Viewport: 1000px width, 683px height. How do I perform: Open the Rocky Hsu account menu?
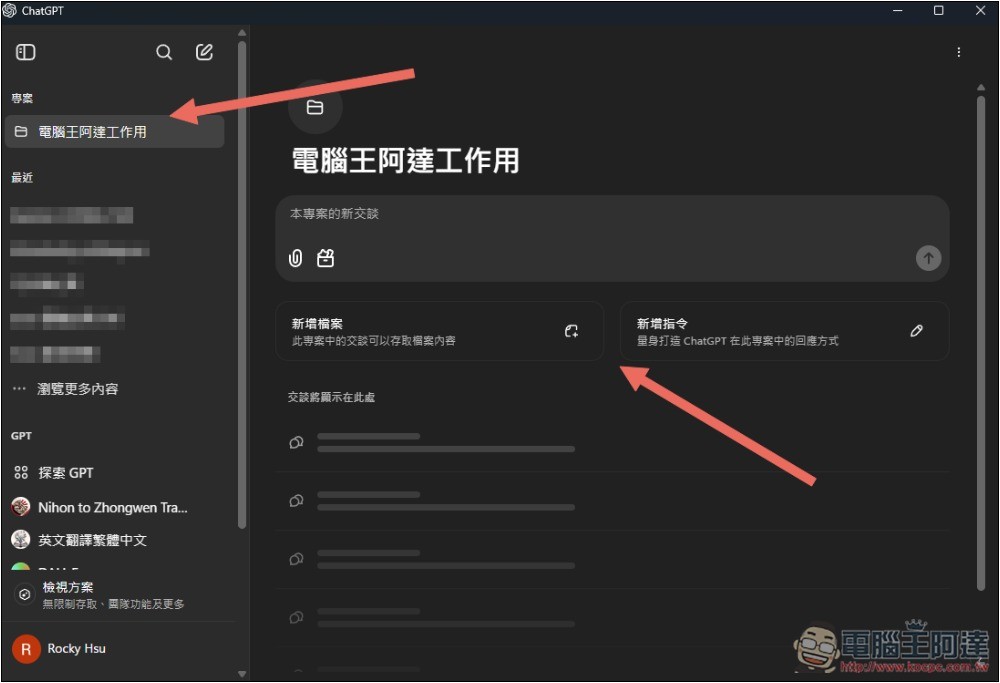pyautogui.click(x=76, y=649)
